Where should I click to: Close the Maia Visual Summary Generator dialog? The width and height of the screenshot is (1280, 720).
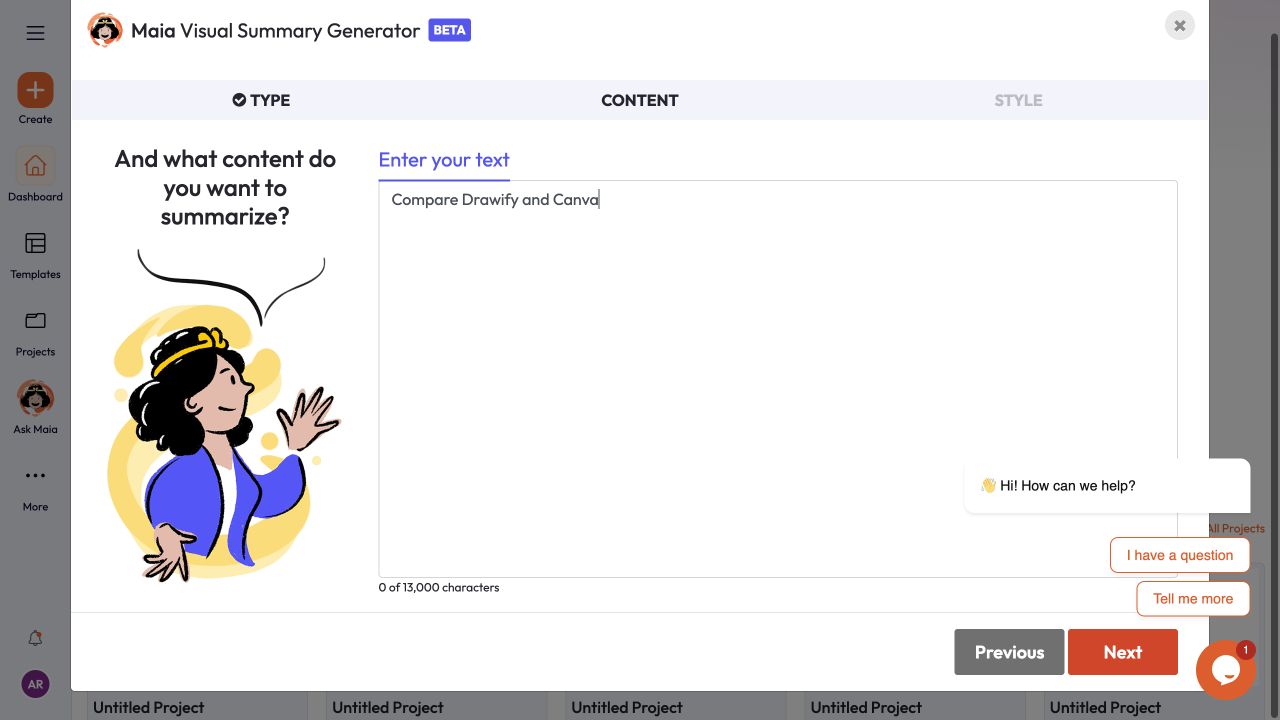coord(1180,26)
